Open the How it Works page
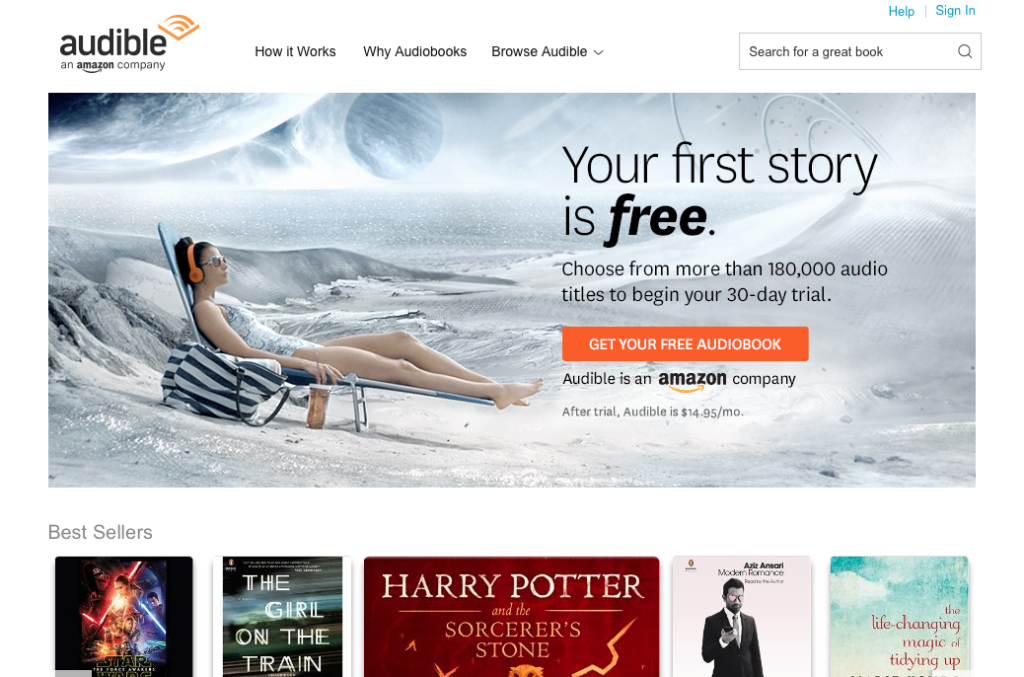 (295, 52)
